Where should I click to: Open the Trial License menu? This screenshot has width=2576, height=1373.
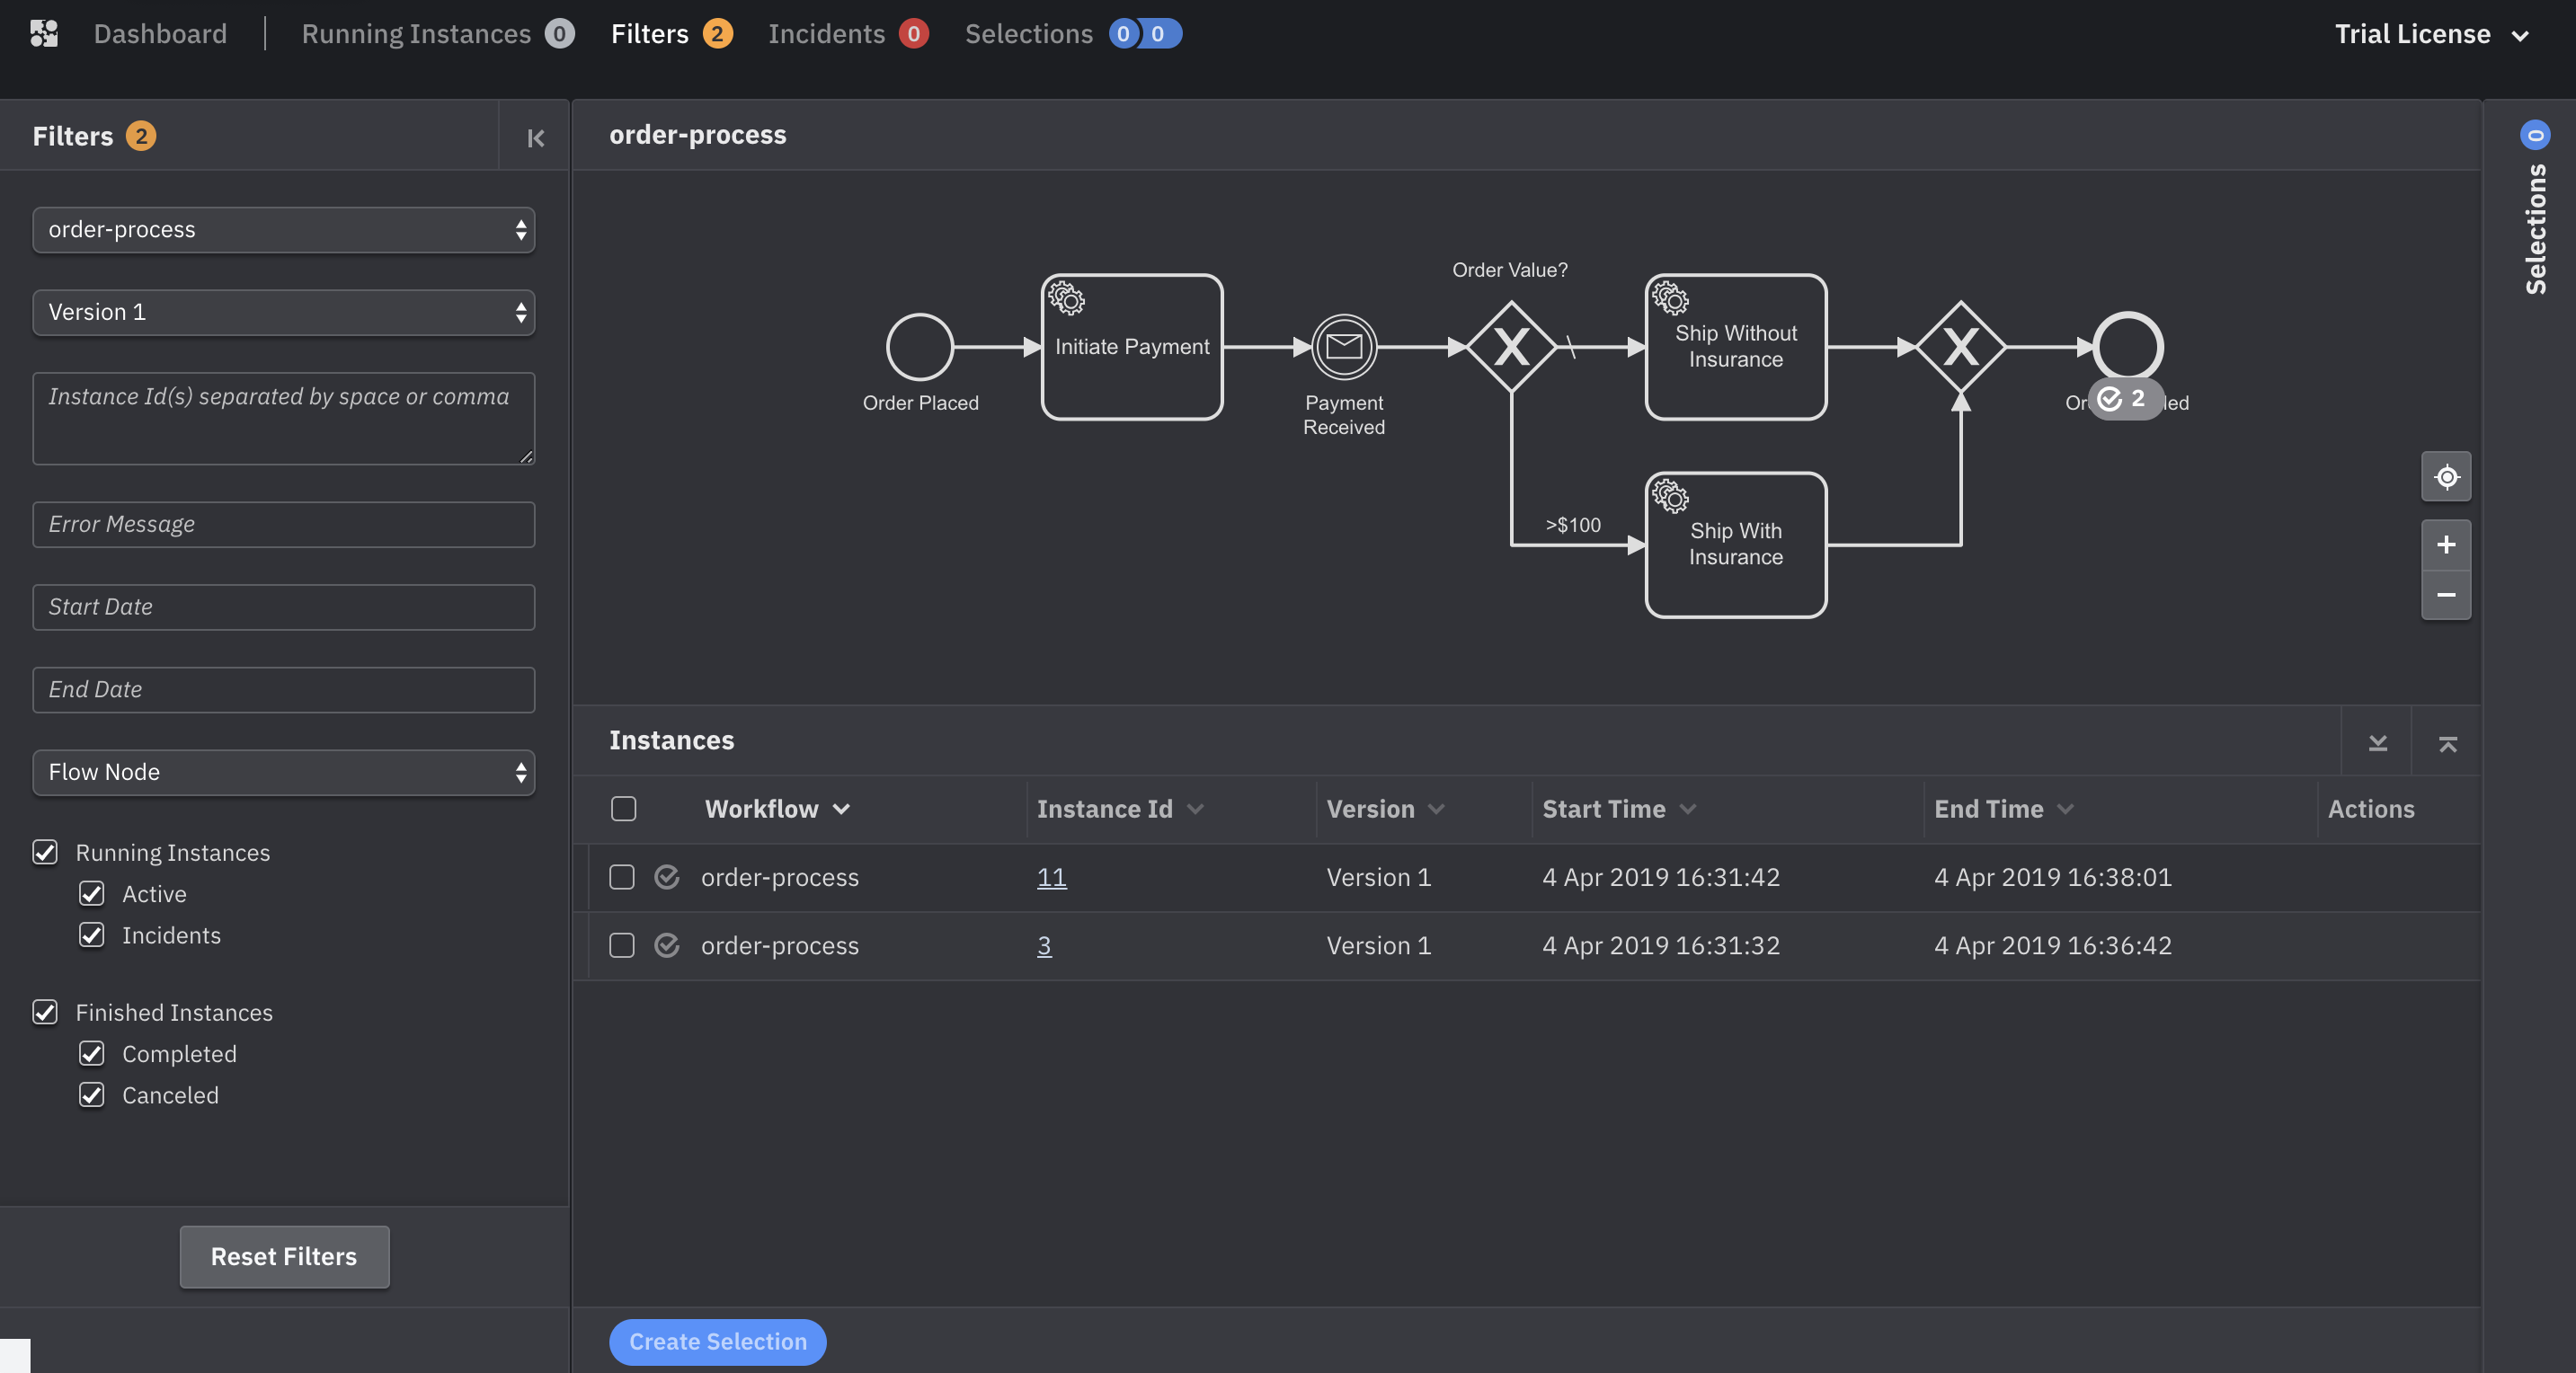pyautogui.click(x=2431, y=34)
